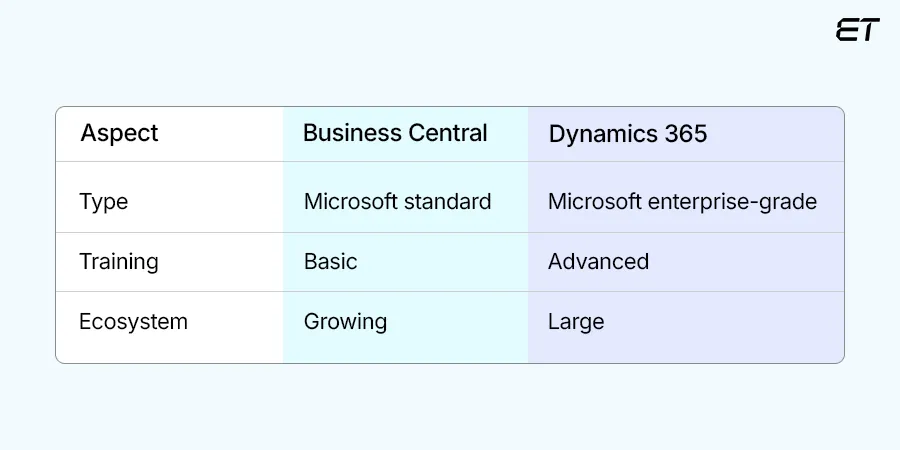Select the Training row label
900x450 pixels.
click(119, 261)
